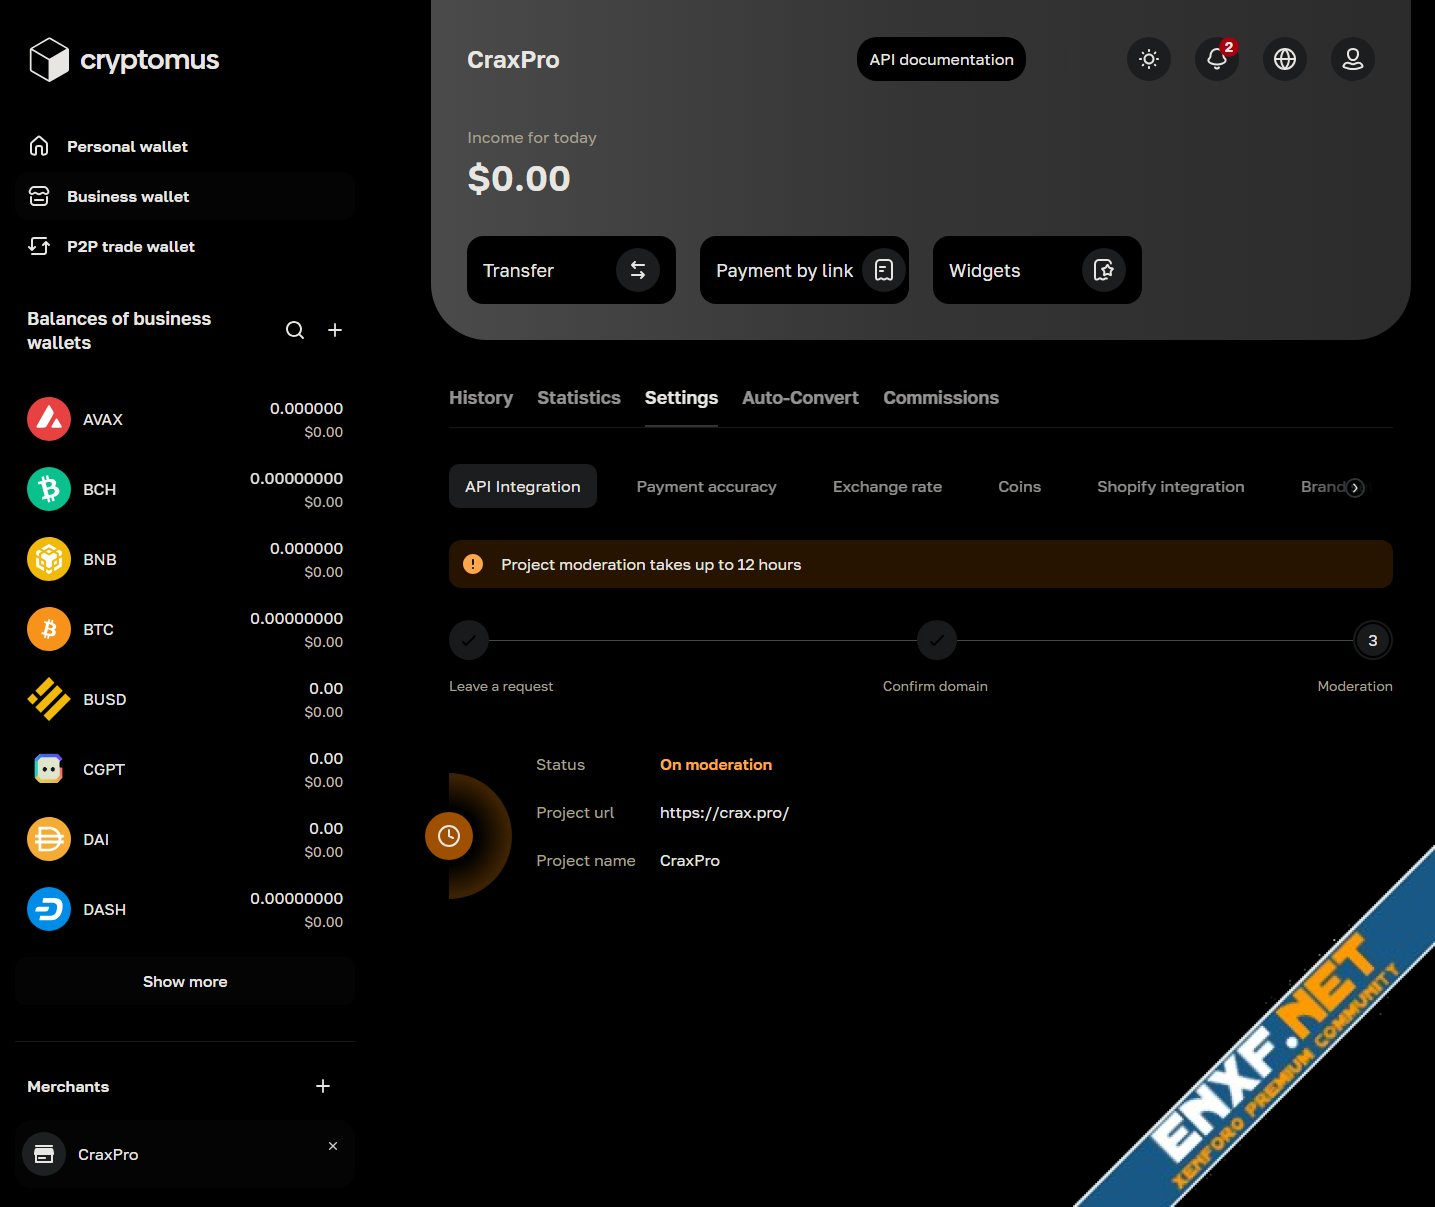Add a new merchant with plus icon

(323, 1086)
